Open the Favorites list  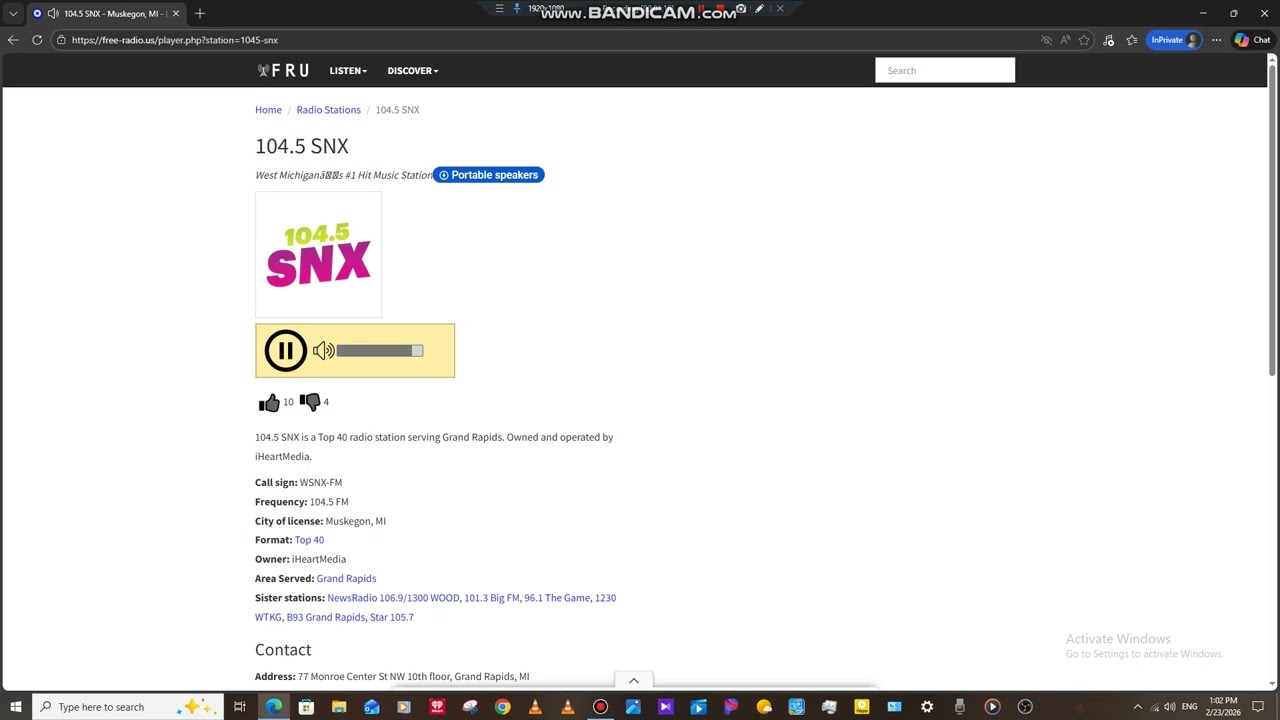(x=1132, y=40)
